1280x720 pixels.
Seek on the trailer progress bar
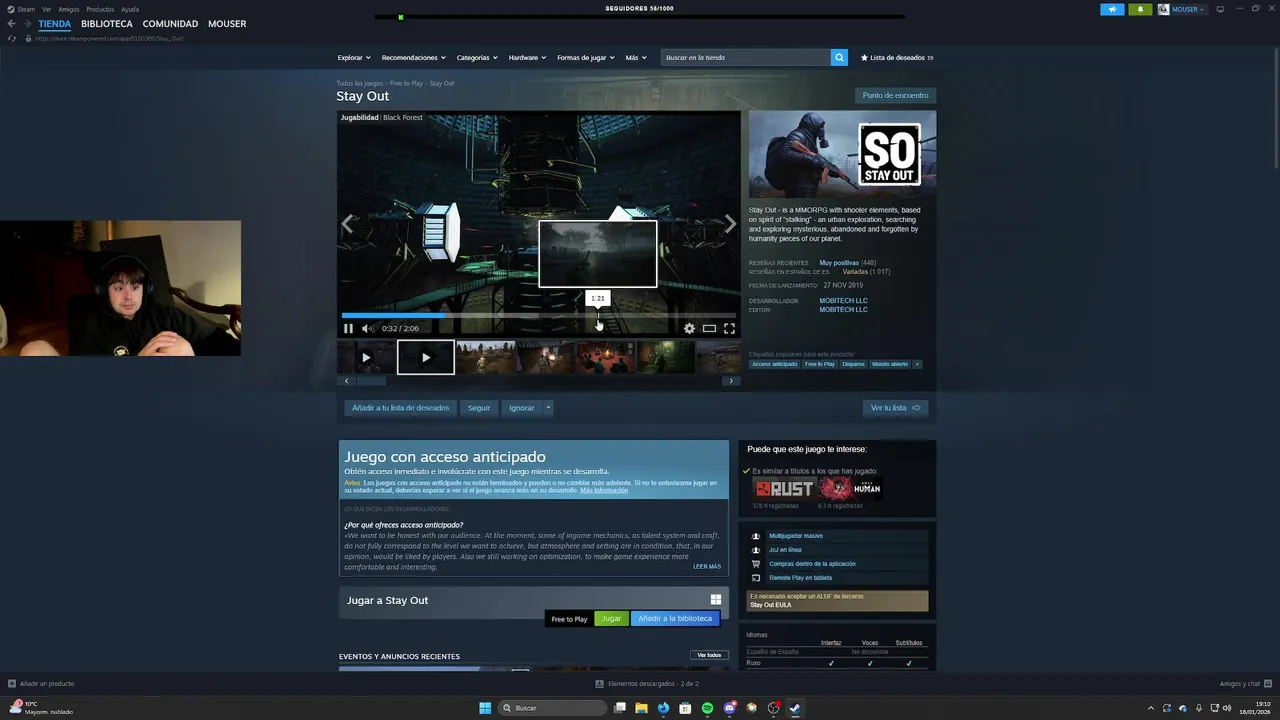tap(538, 315)
